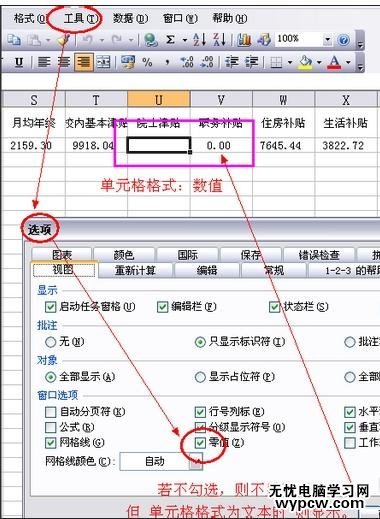
Task: Click Merge and Center icon
Action: (103, 62)
